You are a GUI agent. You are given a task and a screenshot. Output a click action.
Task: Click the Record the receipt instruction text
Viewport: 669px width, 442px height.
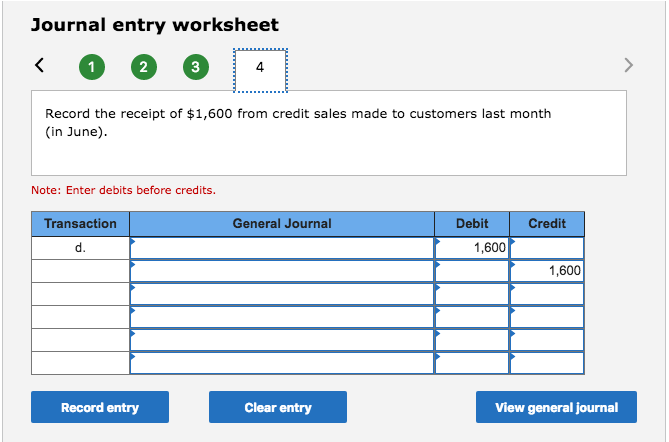[x=298, y=122]
